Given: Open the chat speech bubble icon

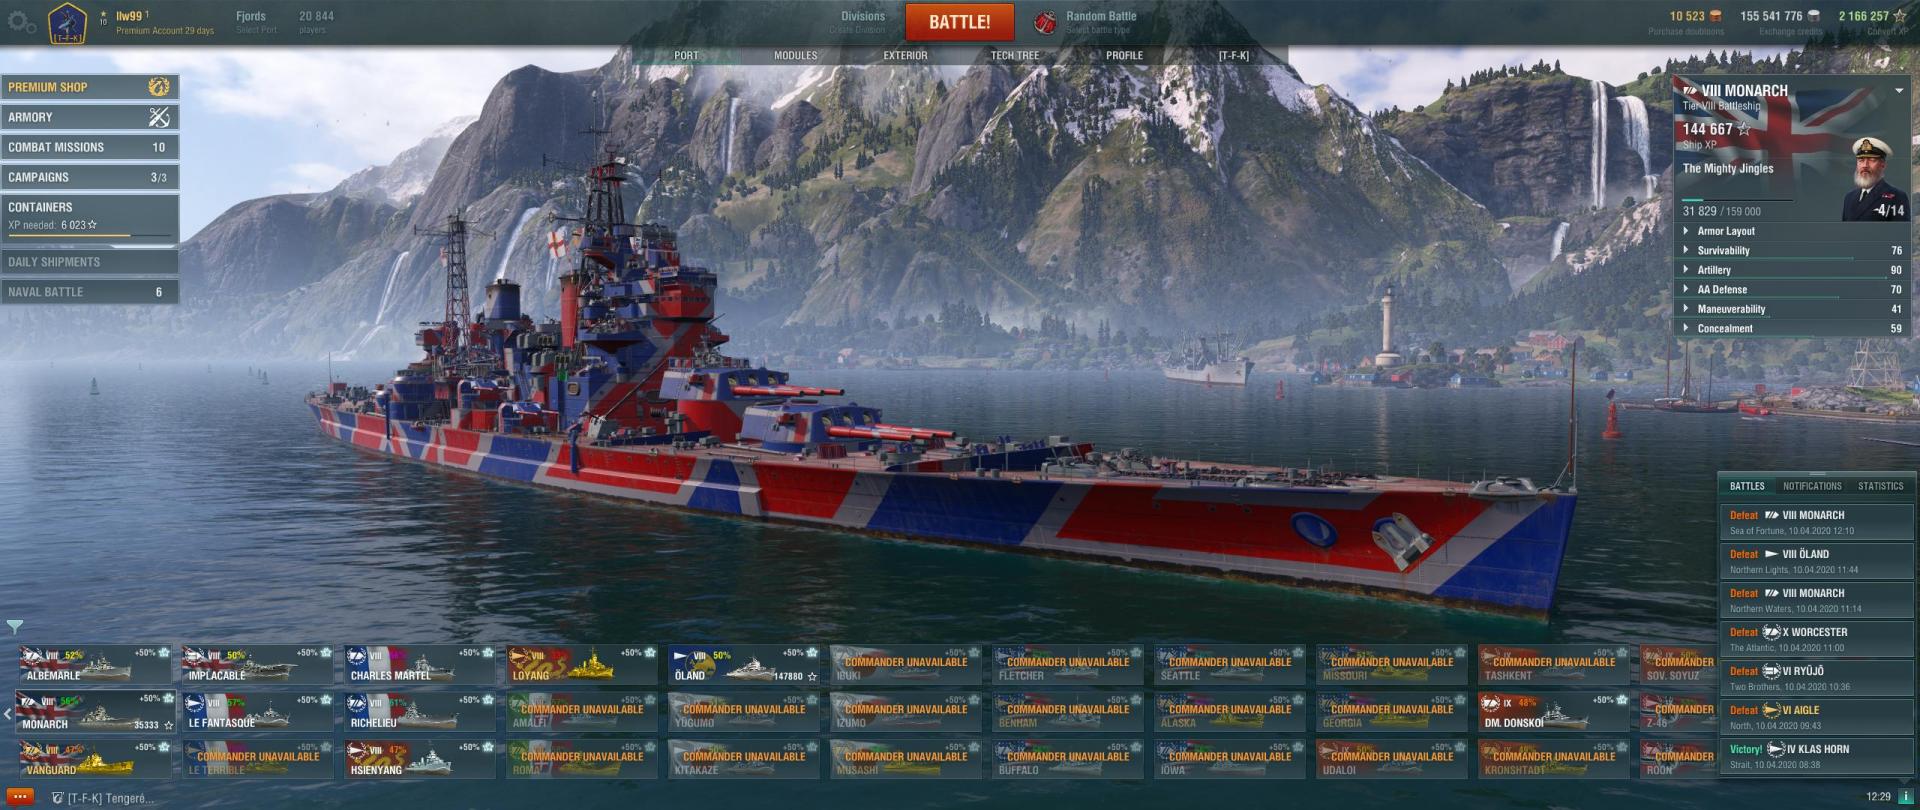Looking at the screenshot, I should [19, 797].
